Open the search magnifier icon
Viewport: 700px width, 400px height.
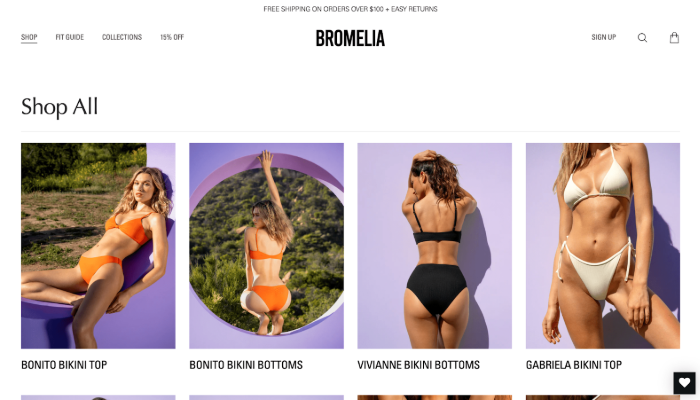click(642, 38)
